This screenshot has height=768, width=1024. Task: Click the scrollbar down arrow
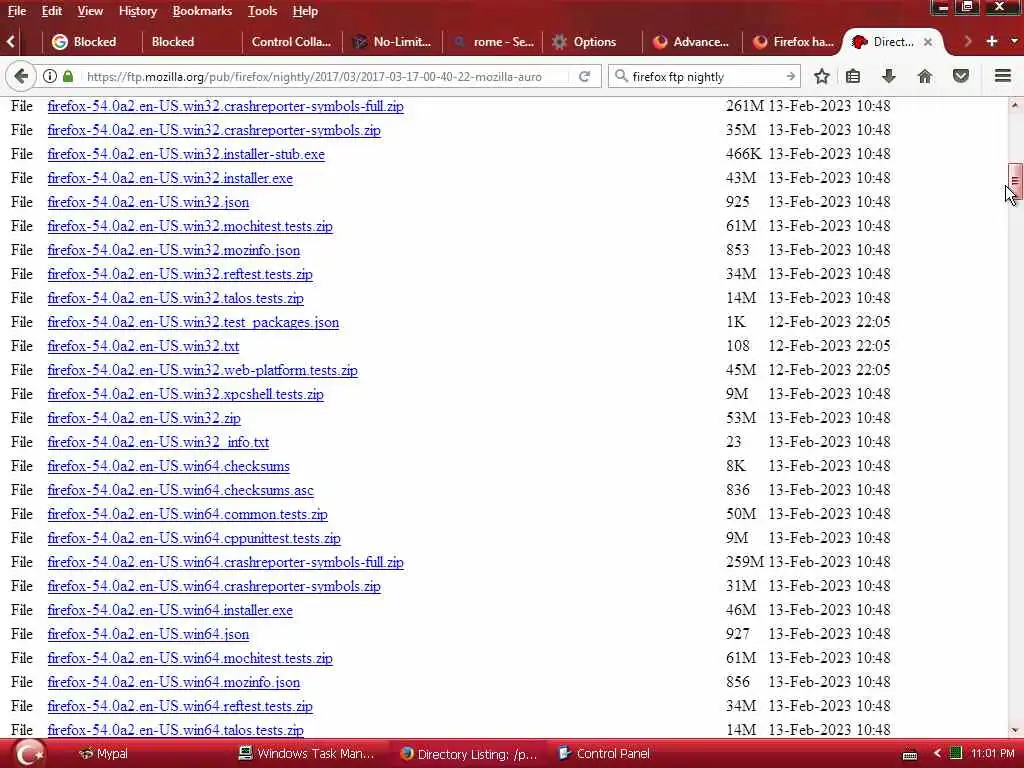(1015, 730)
